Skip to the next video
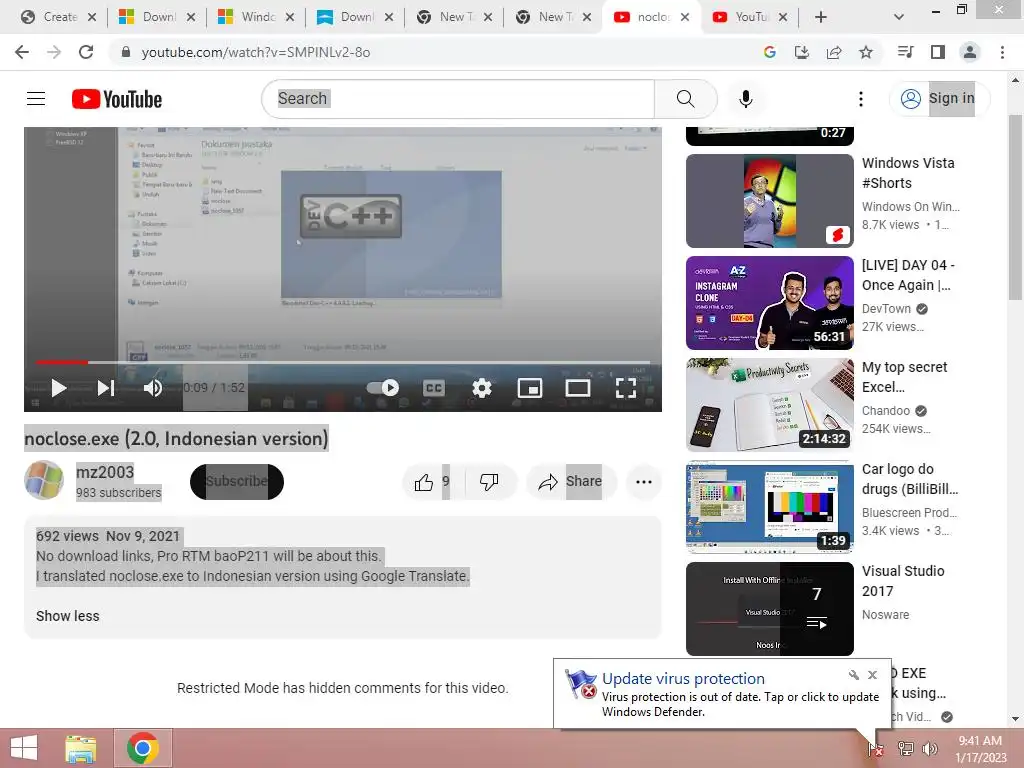 click(x=106, y=388)
